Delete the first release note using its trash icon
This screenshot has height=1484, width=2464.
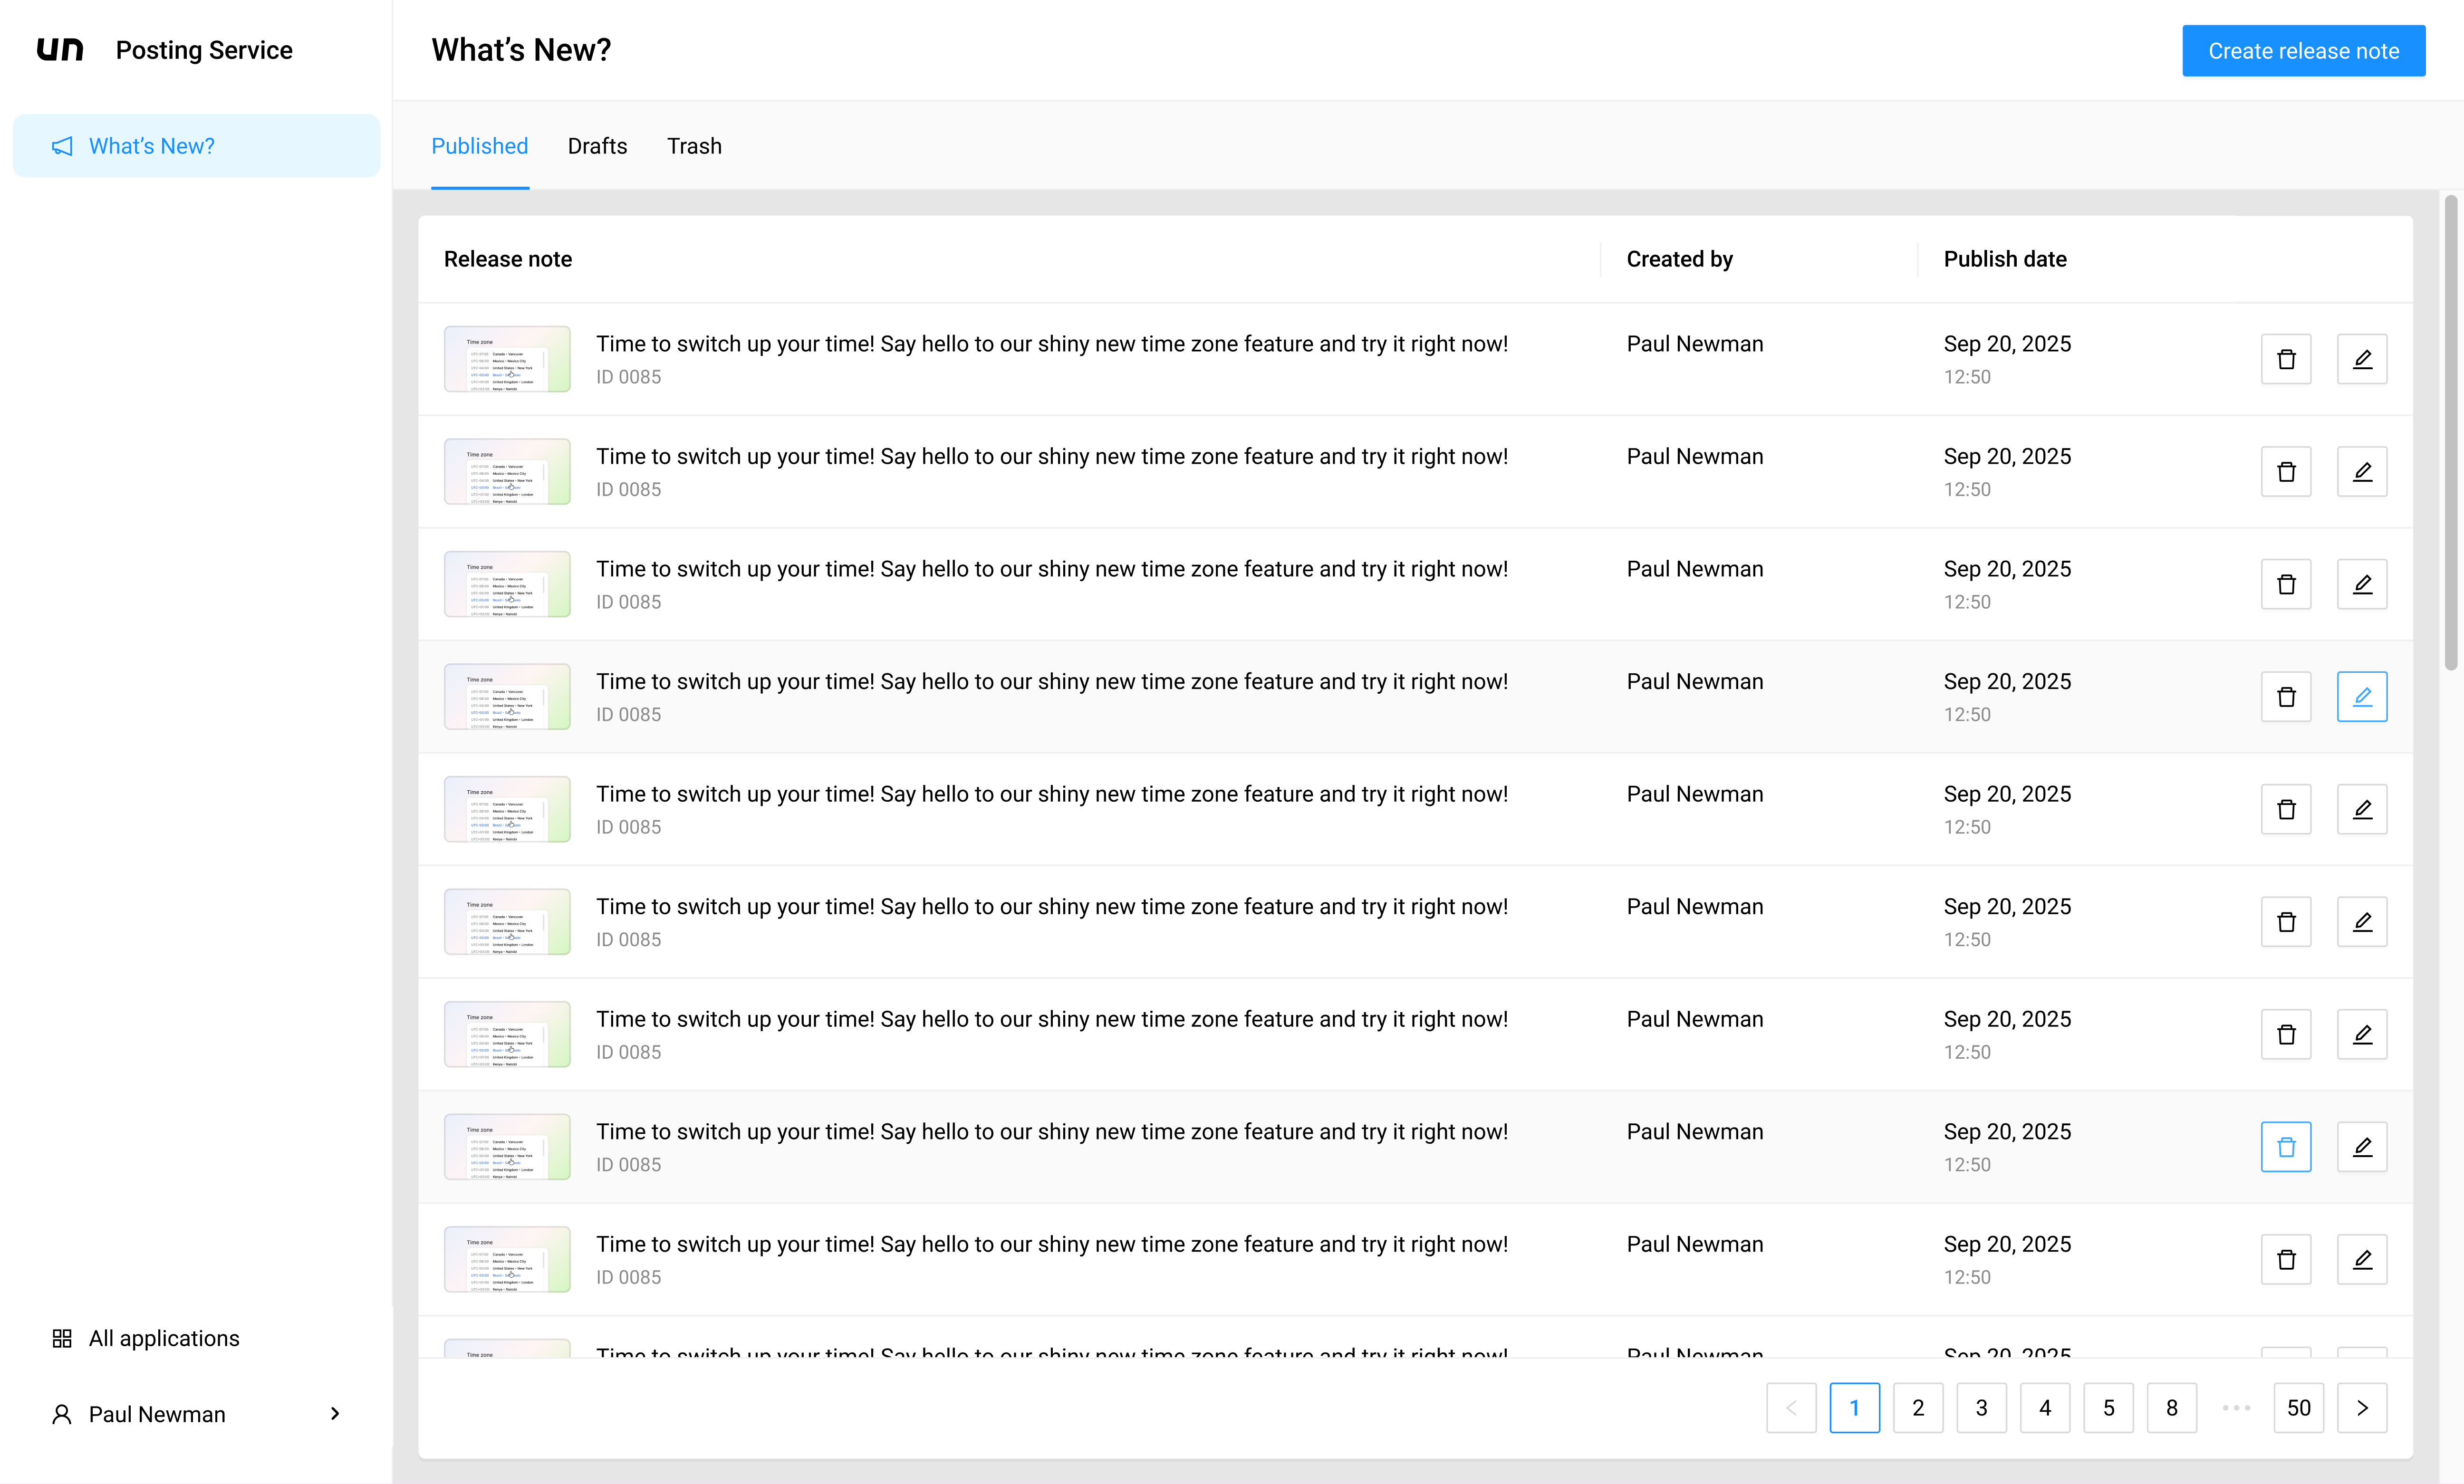coord(2286,359)
